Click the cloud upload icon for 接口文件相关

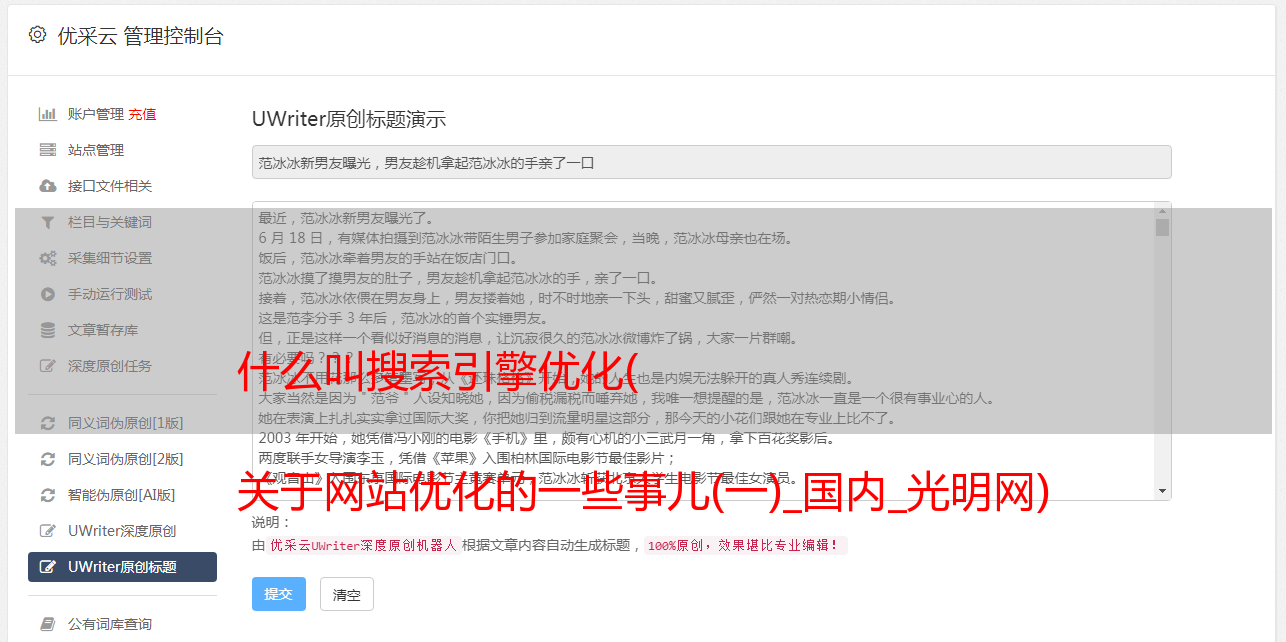pyautogui.click(x=47, y=186)
